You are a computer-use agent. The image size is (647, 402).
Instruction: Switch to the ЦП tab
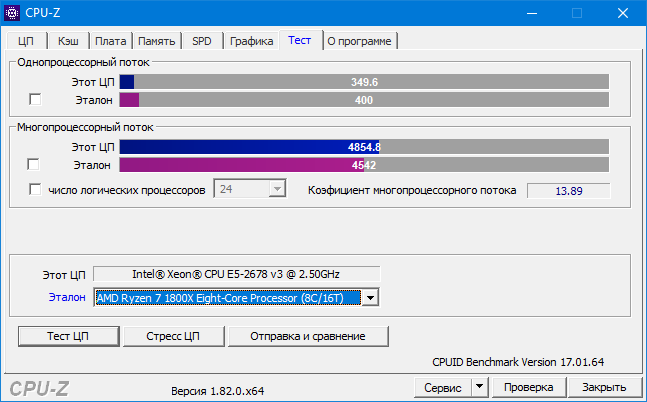pyautogui.click(x=26, y=41)
